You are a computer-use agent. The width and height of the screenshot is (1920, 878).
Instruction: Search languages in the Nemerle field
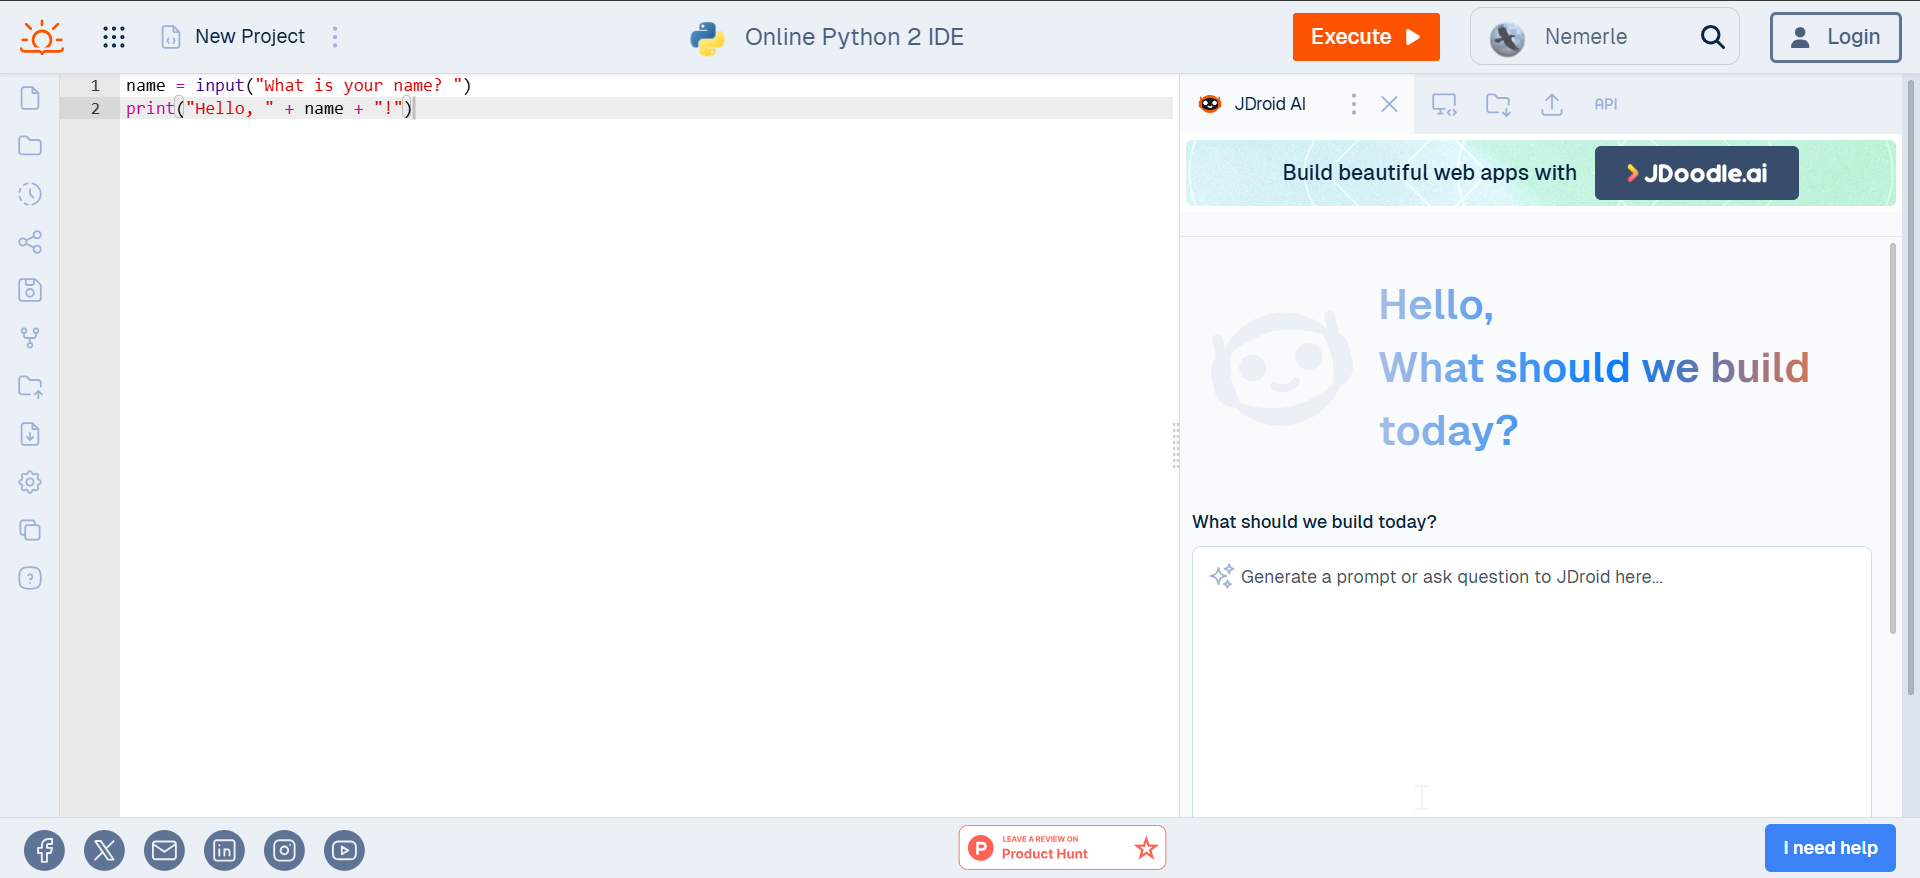(1604, 37)
